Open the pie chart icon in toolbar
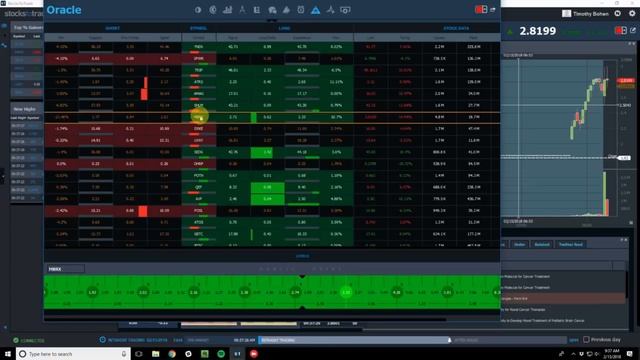 272,10
